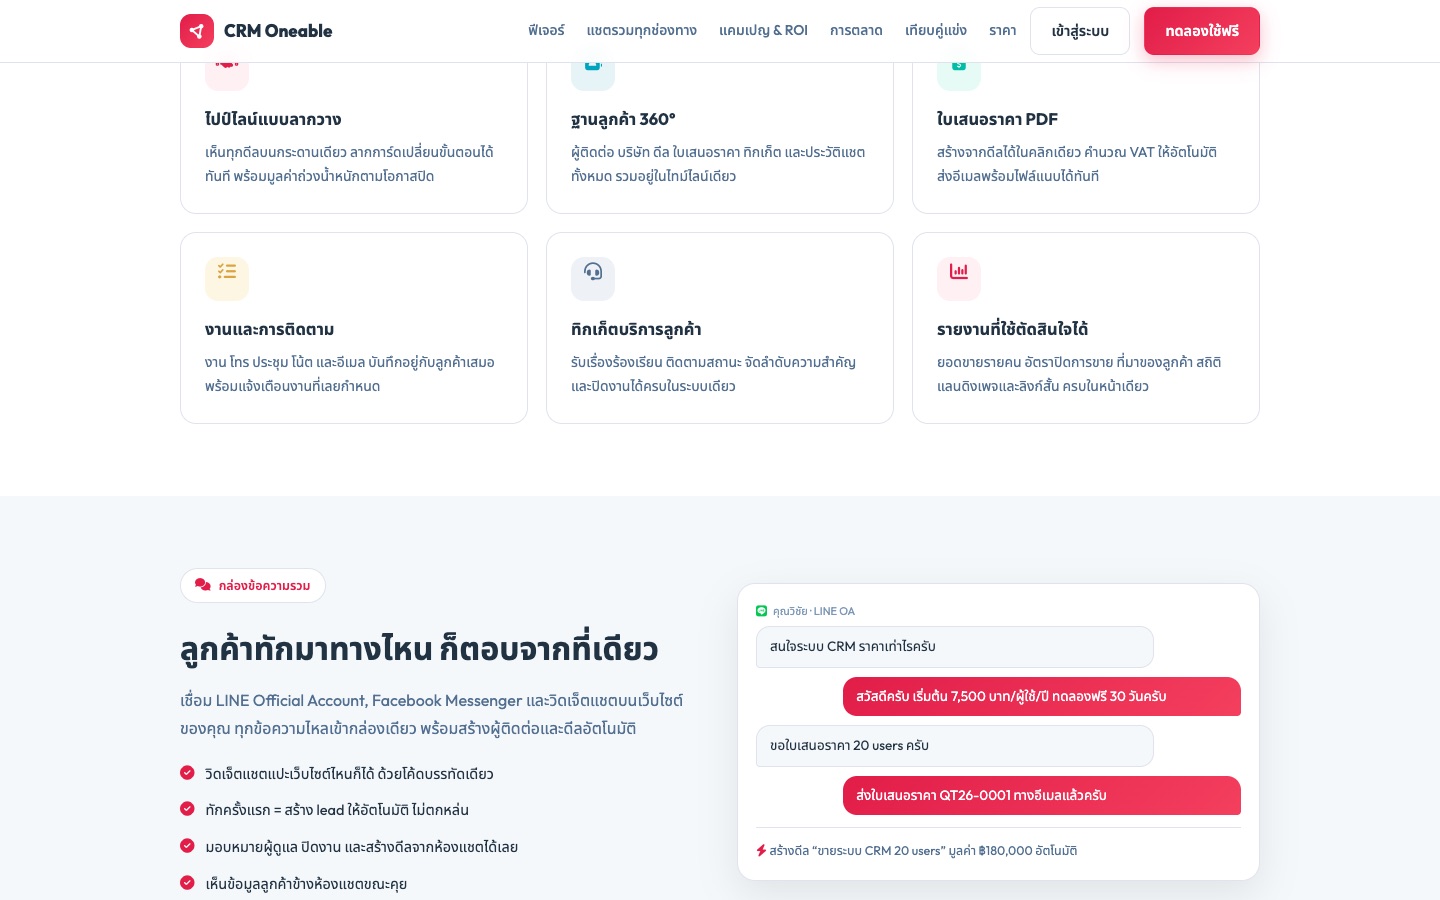Select เทียบคู่แข่ง in the top navigation
Image resolution: width=1440 pixels, height=900 pixels.
coord(936,30)
